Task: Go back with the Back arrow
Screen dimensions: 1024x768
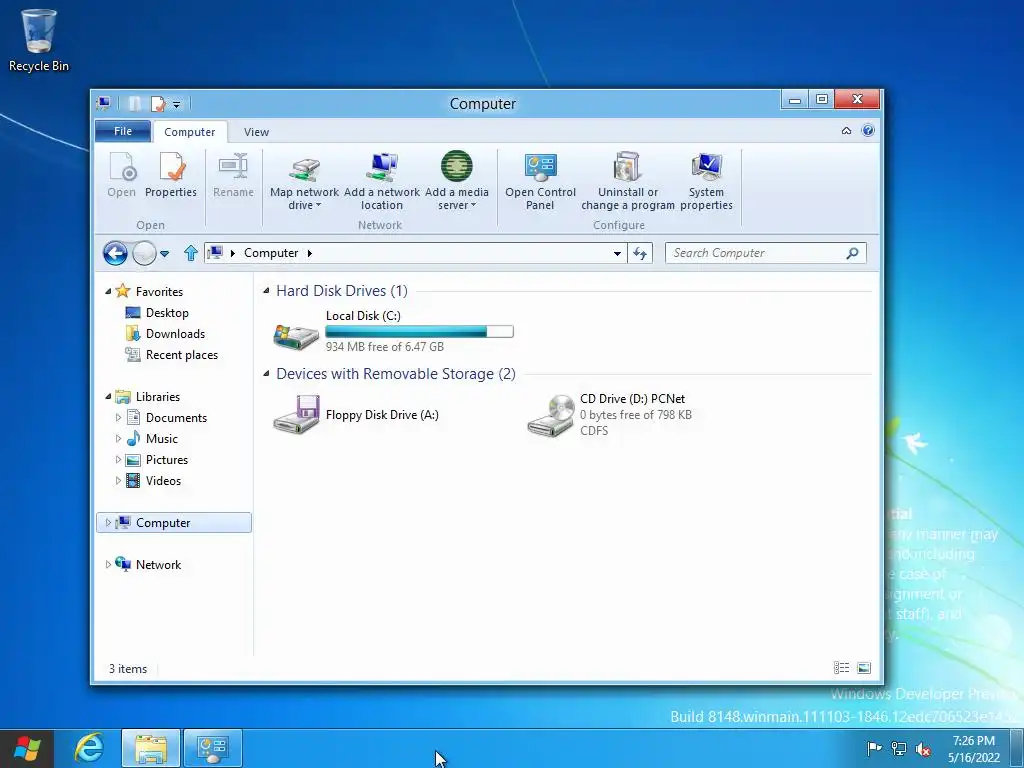Action: tap(115, 253)
